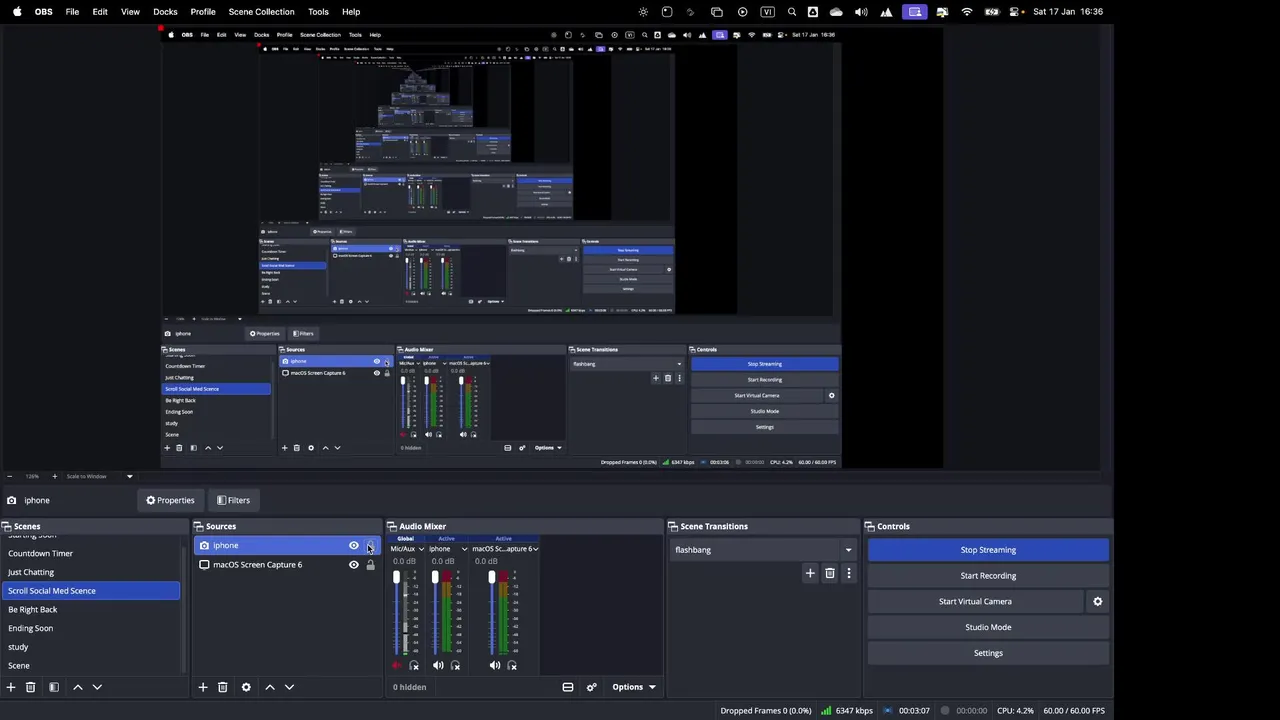1280x720 pixels.
Task: Click battery status icon in menu bar
Action: (x=992, y=12)
